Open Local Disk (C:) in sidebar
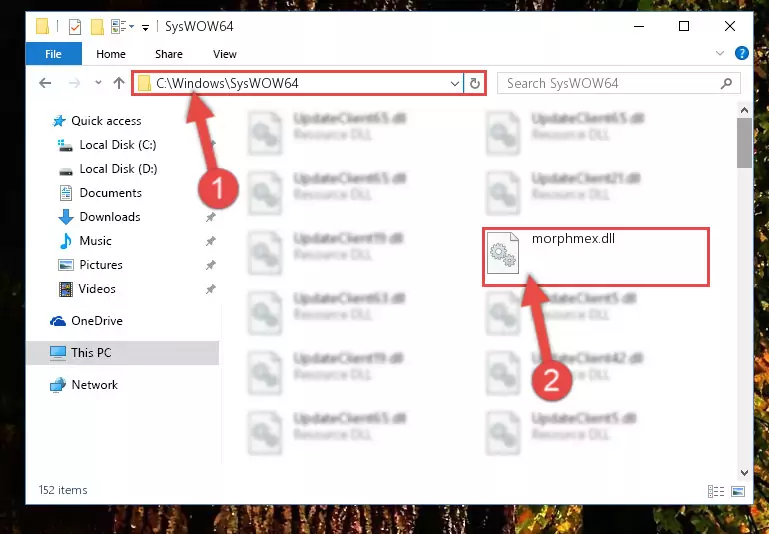This screenshot has height=534, width=769. pos(118,145)
